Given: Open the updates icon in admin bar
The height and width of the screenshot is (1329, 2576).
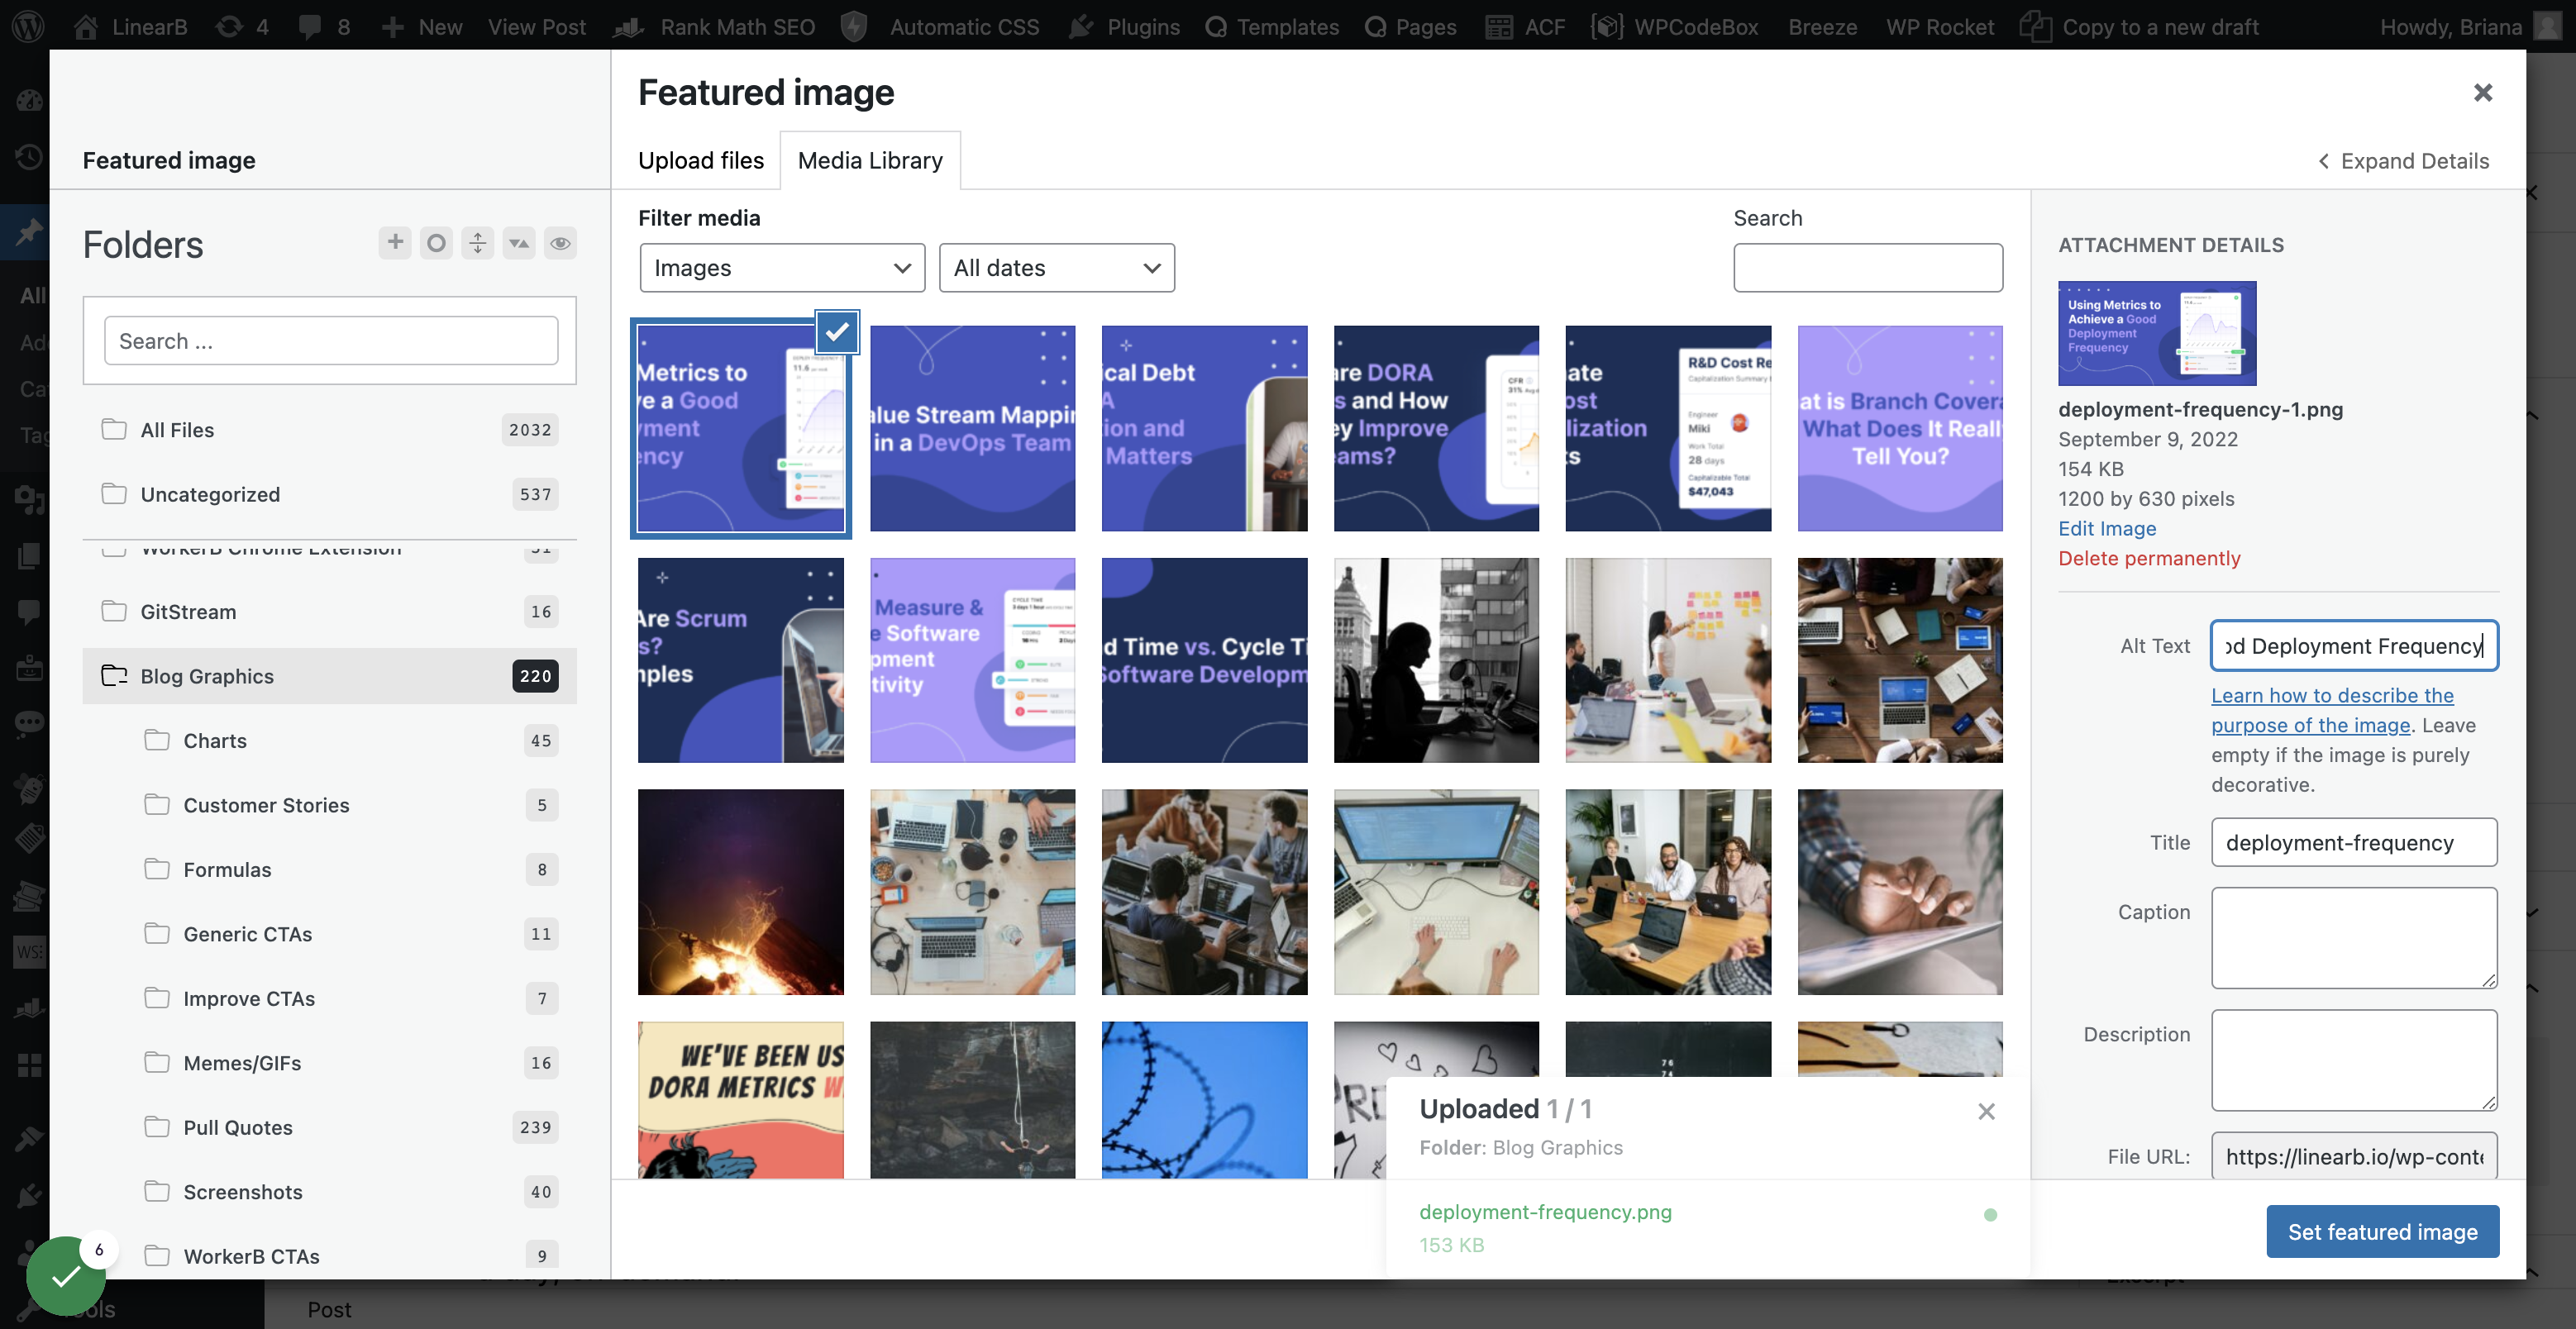Looking at the screenshot, I should click(x=243, y=26).
